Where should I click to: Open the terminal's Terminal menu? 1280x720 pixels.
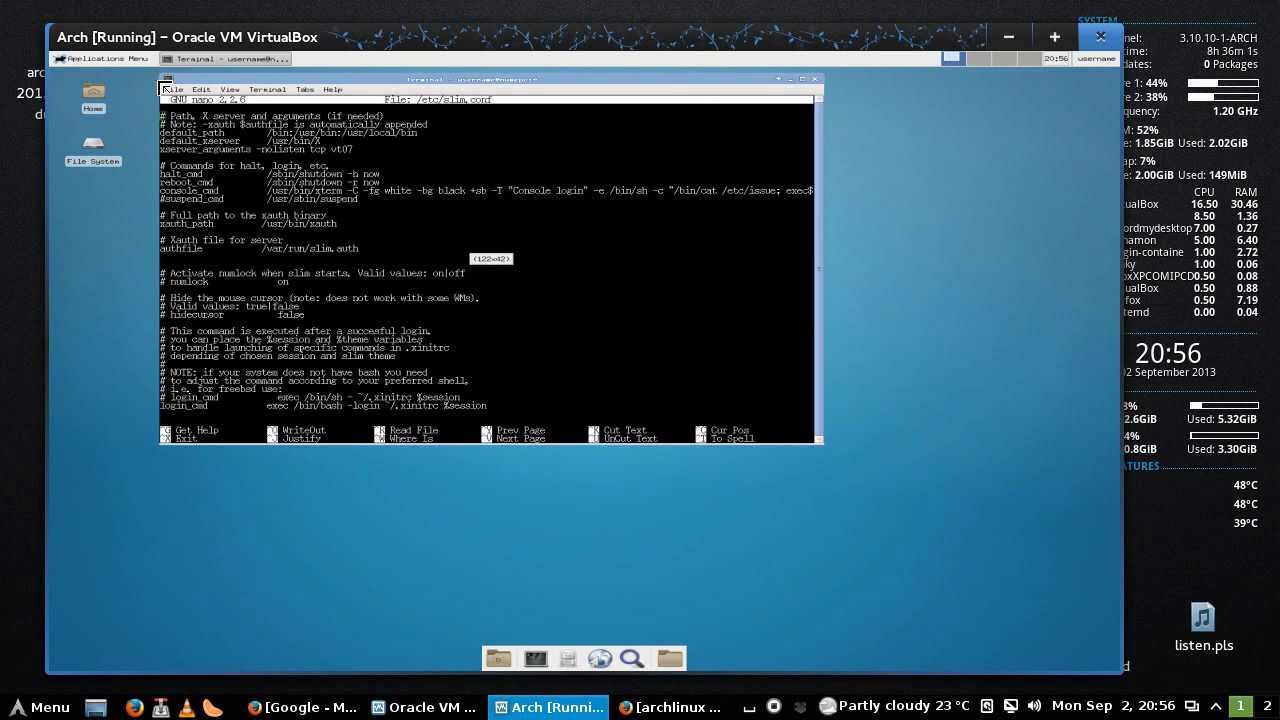[x=267, y=90]
